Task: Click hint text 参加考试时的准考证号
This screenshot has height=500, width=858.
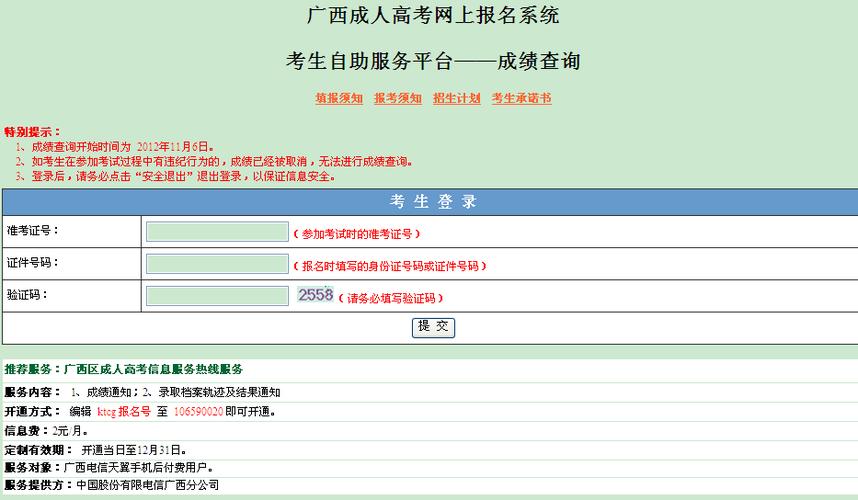Action: click(x=357, y=234)
